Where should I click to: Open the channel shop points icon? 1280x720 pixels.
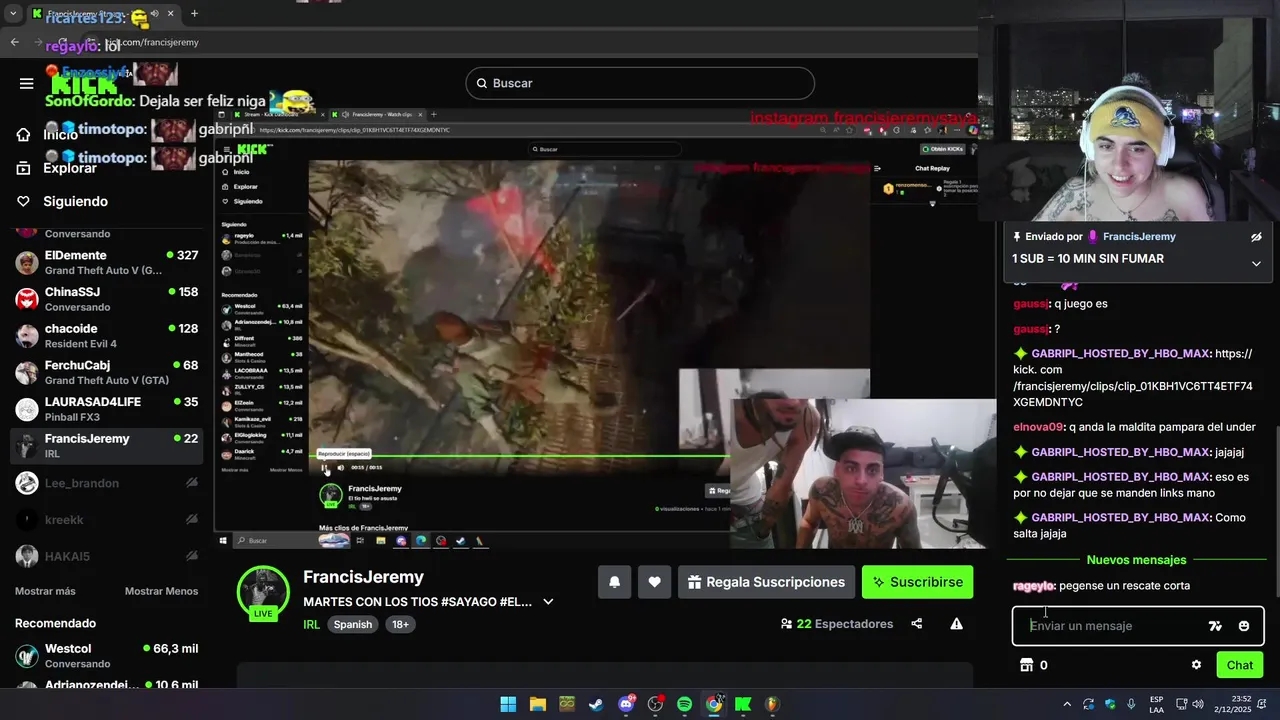pos(1026,665)
